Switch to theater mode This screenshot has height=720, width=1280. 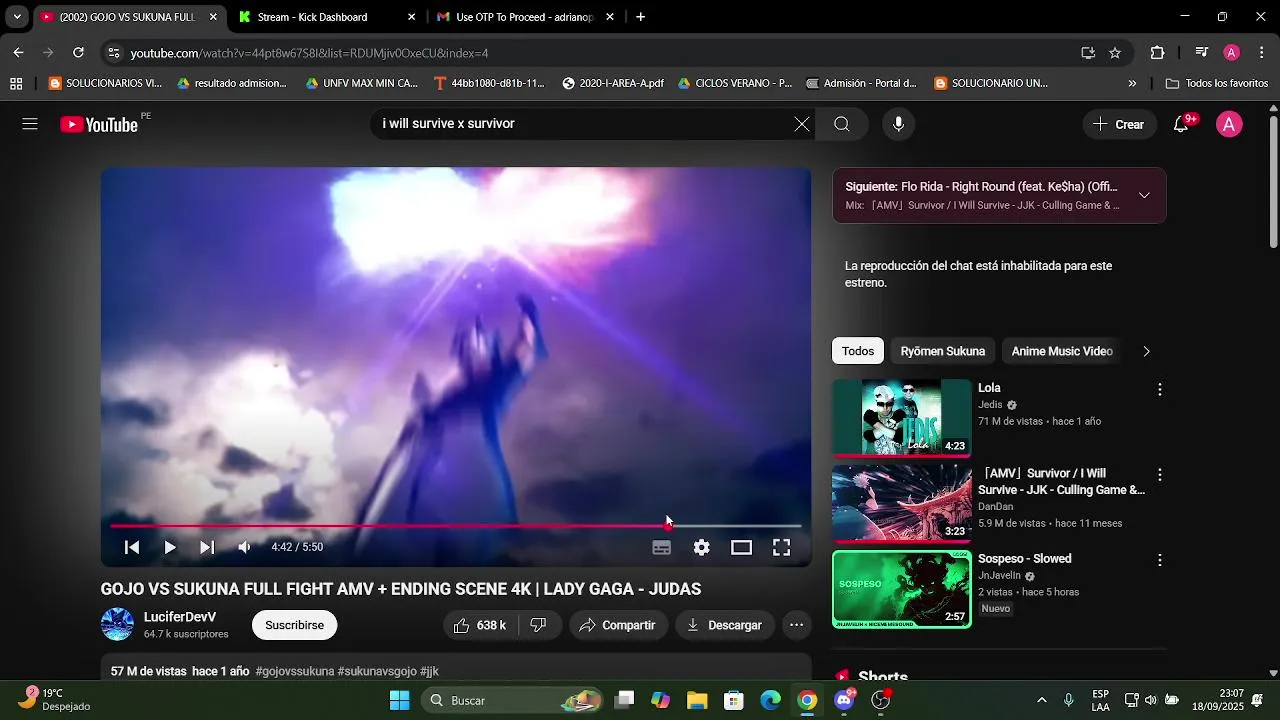741,547
